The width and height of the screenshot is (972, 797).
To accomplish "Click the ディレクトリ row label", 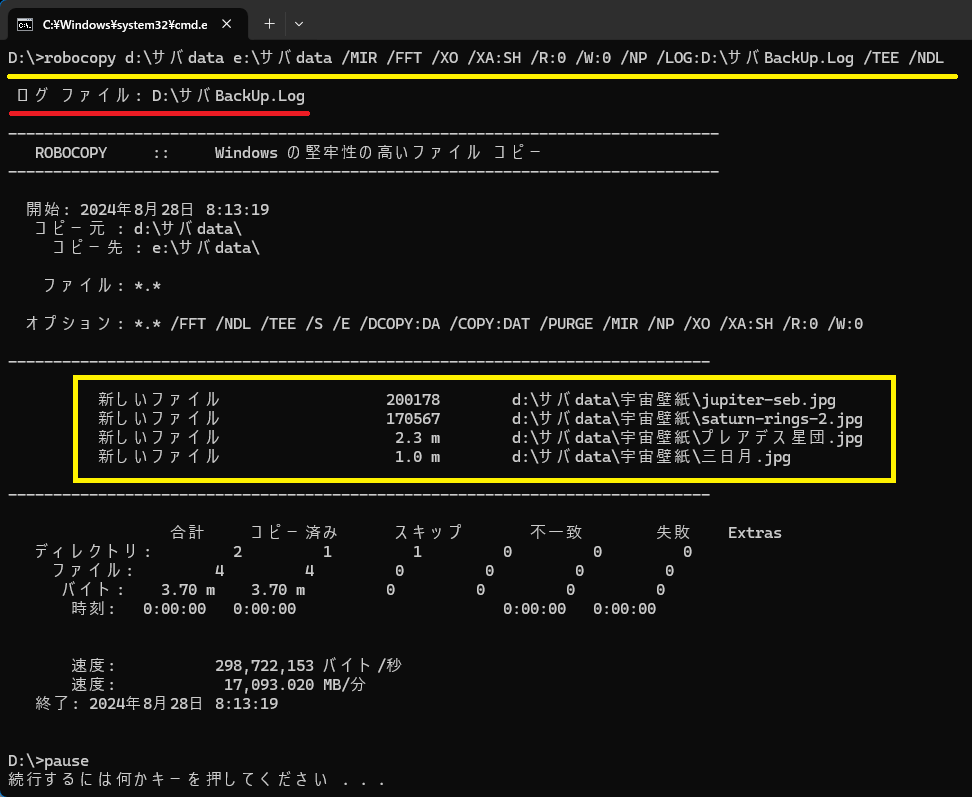I will [93, 552].
